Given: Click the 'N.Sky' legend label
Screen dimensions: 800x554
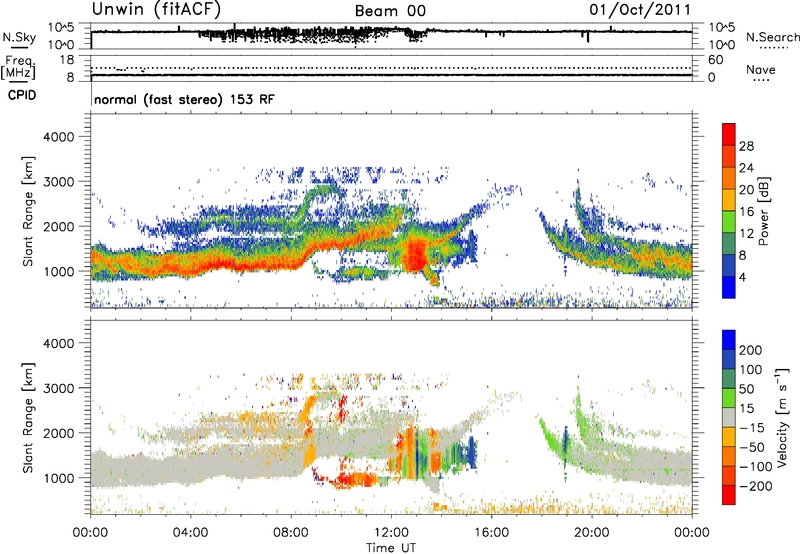Looking at the screenshot, I should [19, 37].
